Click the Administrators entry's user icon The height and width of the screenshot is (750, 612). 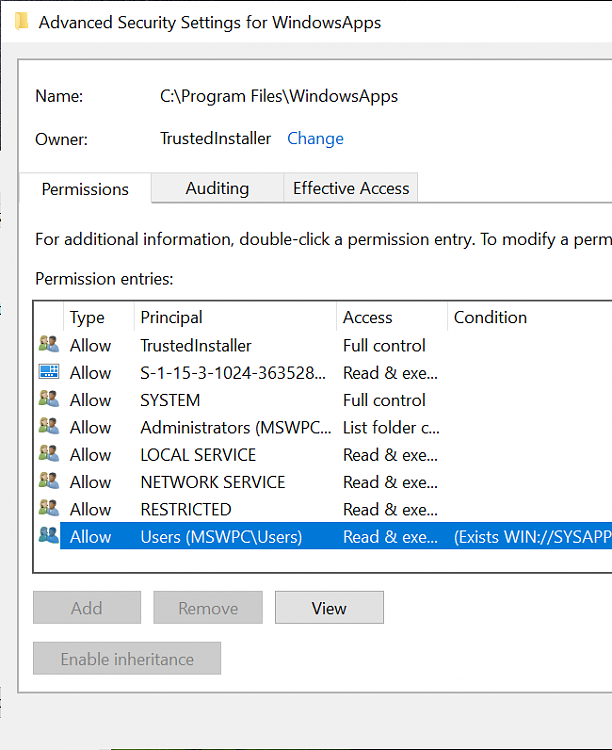48,427
